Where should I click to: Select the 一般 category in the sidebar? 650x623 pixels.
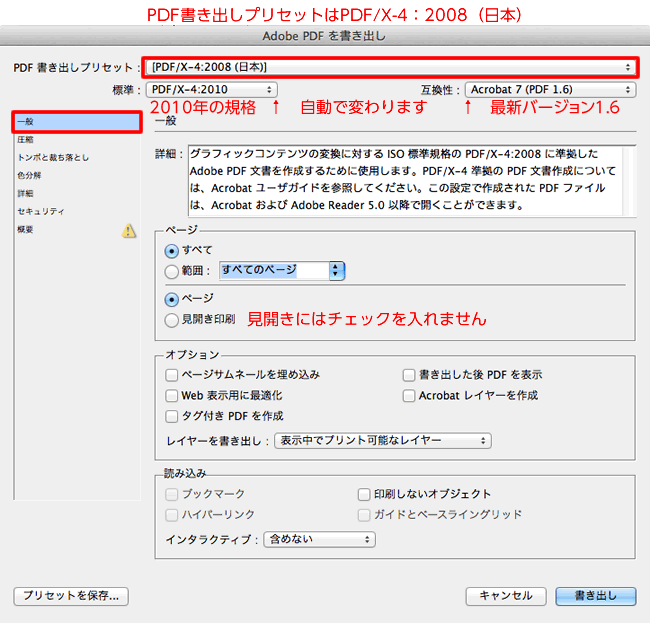(77, 122)
